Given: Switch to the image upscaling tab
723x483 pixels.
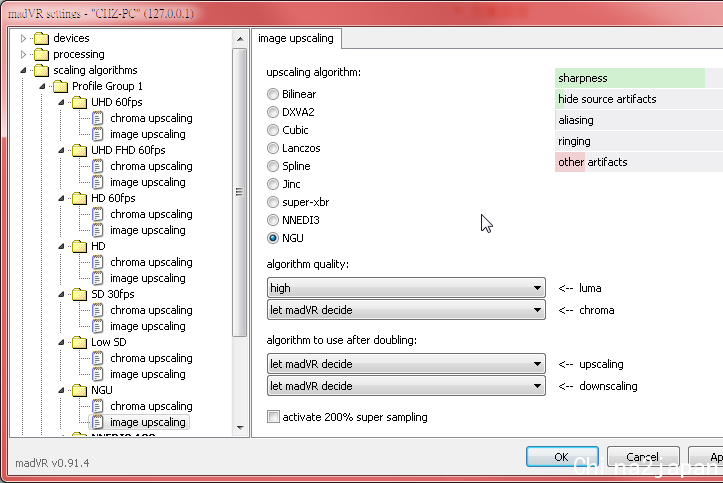Looking at the screenshot, I should pyautogui.click(x=297, y=39).
